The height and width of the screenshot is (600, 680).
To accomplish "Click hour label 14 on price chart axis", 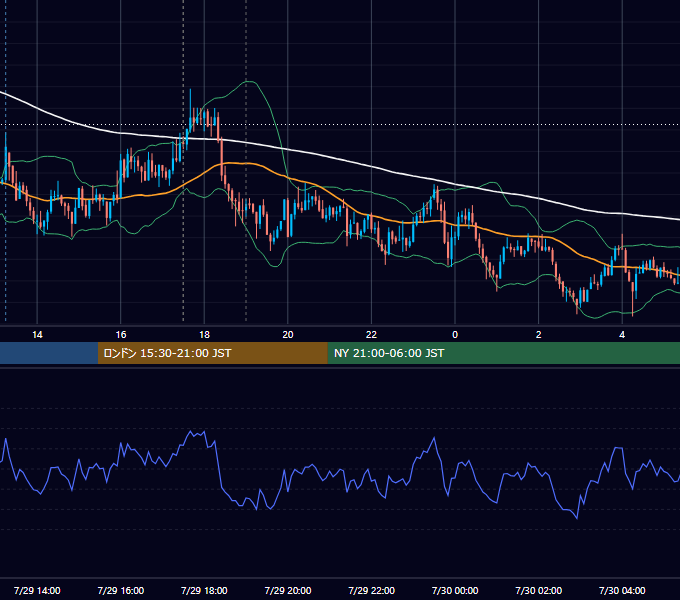I will (37, 335).
